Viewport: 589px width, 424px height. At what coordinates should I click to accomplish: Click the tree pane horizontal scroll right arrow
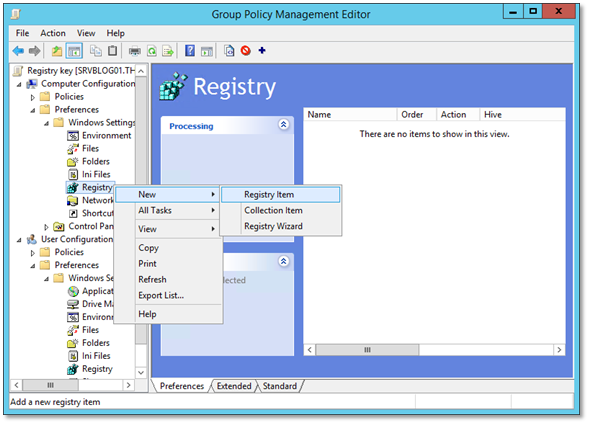[128, 385]
